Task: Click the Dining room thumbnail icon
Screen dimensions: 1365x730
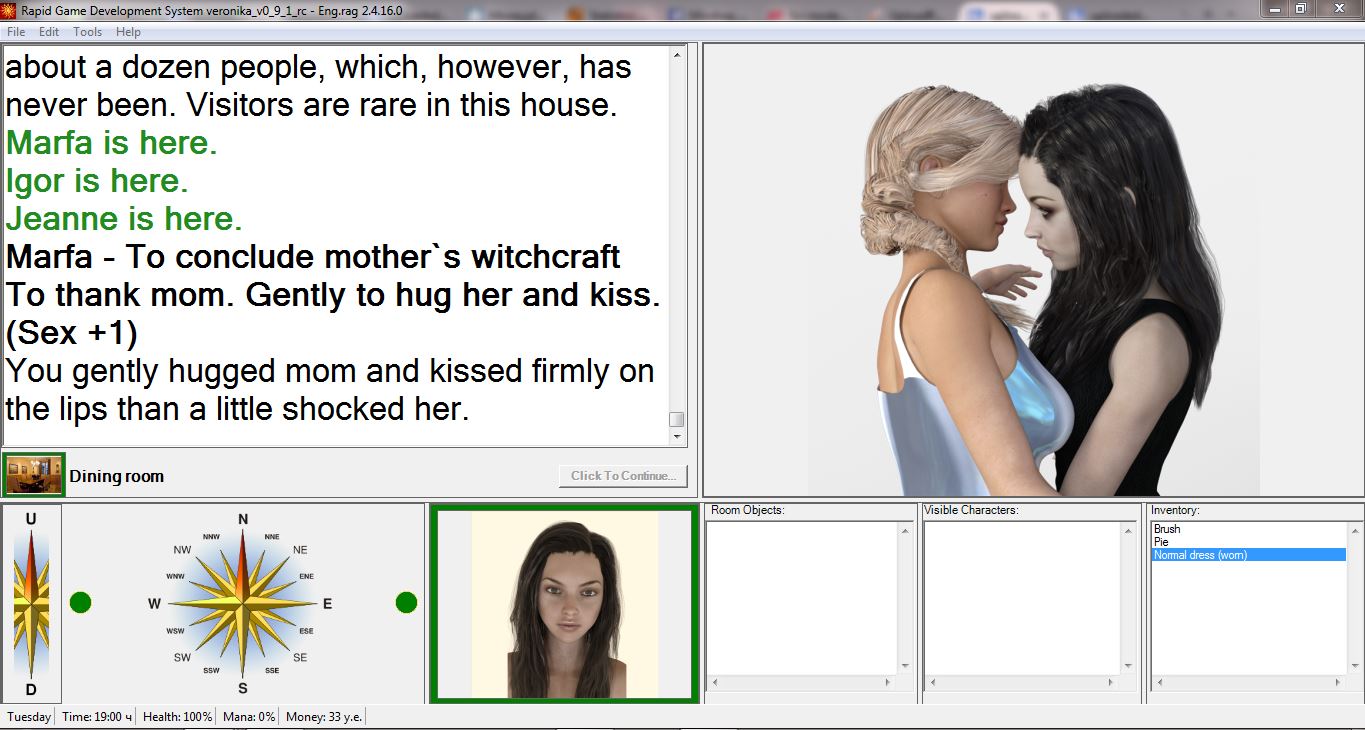Action: pyautogui.click(x=34, y=475)
